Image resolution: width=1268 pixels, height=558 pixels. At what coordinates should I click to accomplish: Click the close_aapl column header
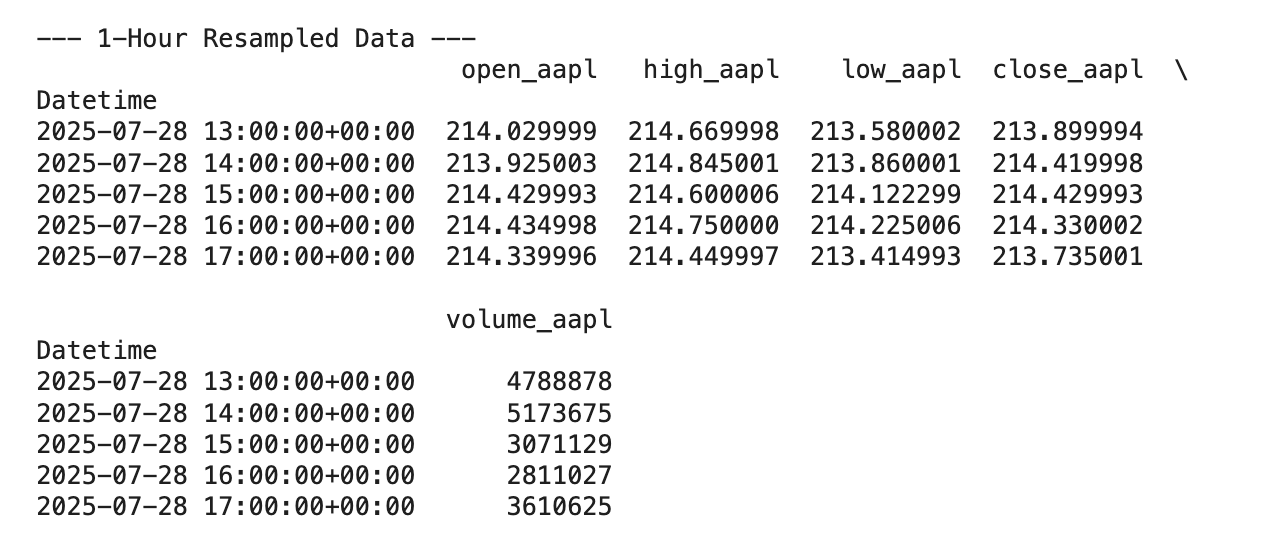point(1068,70)
